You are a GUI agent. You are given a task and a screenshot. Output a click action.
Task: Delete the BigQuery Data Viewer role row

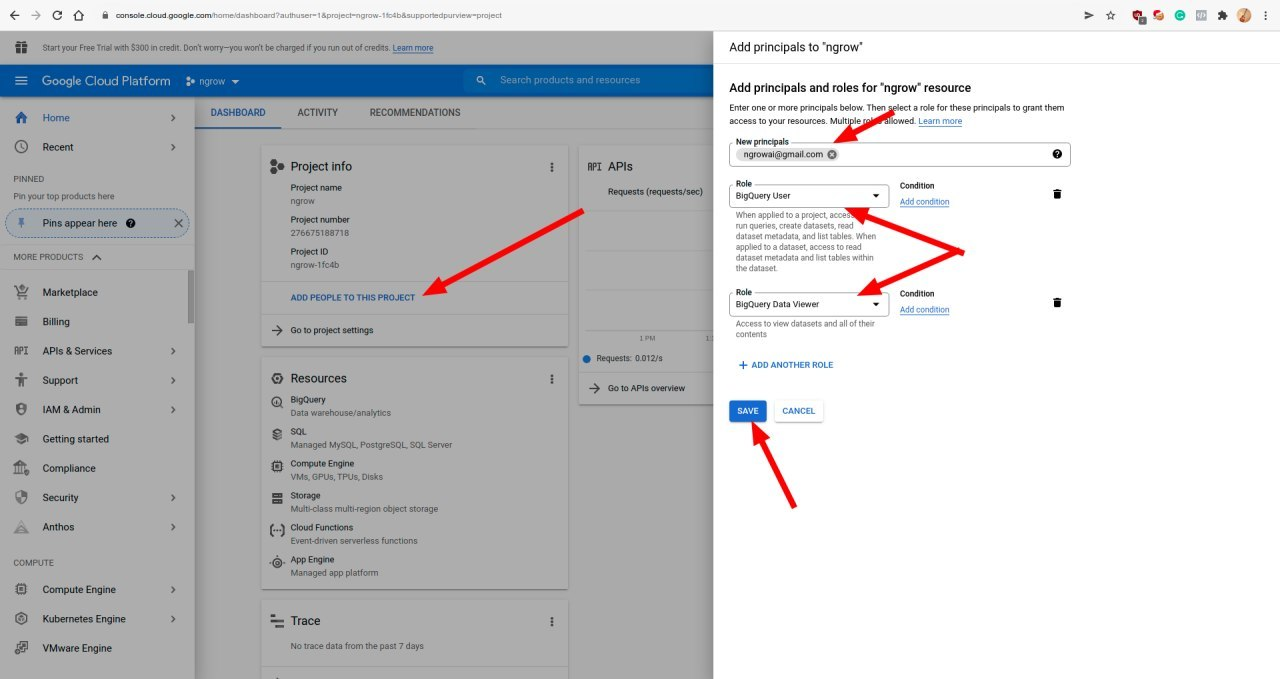point(1057,302)
